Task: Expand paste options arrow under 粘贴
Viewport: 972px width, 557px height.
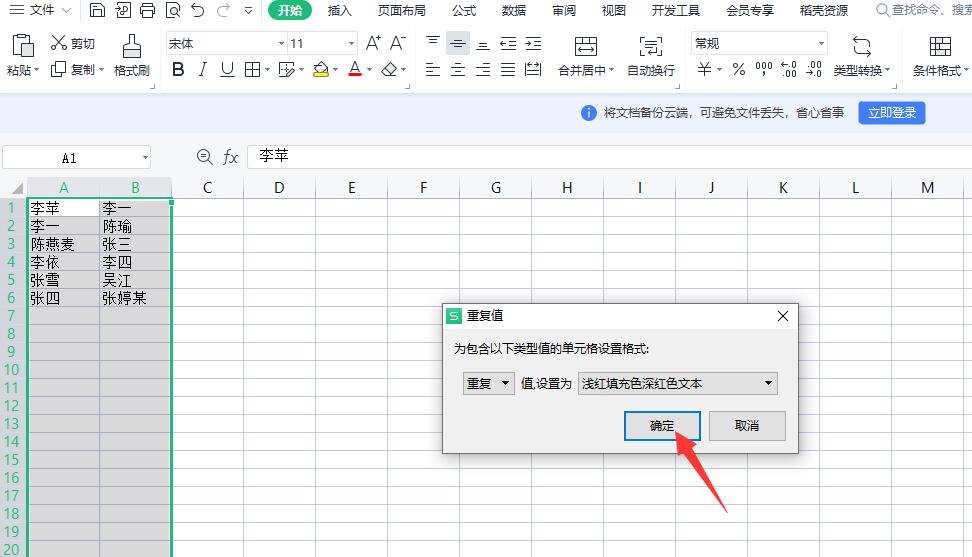Action: 36,70
